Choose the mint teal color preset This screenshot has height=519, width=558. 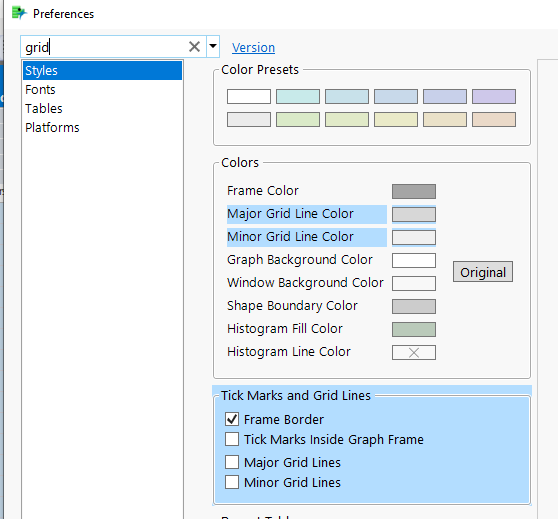[298, 96]
